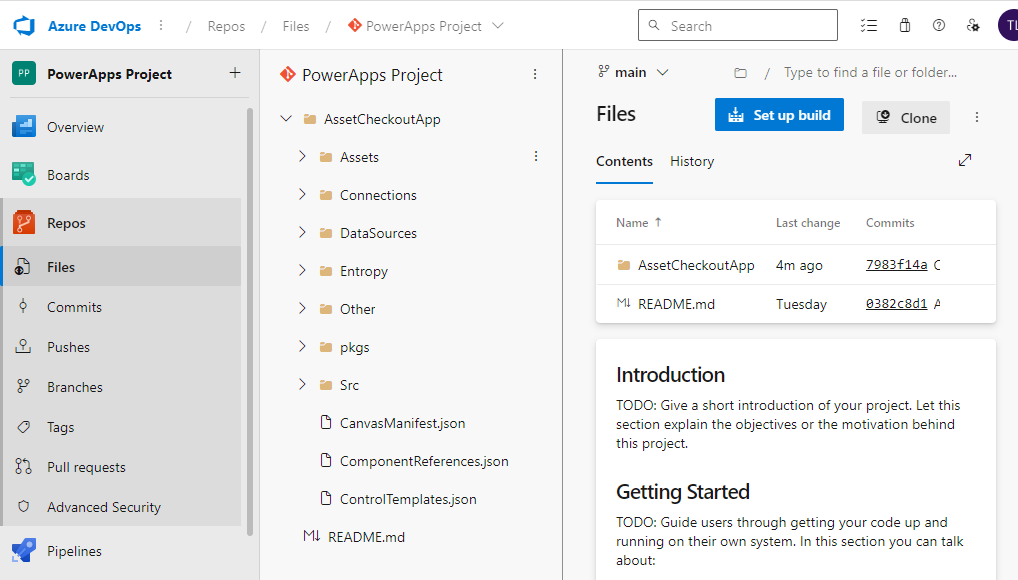Click the Pull requests icon in sidebar
The width and height of the screenshot is (1018, 580).
click(23, 466)
